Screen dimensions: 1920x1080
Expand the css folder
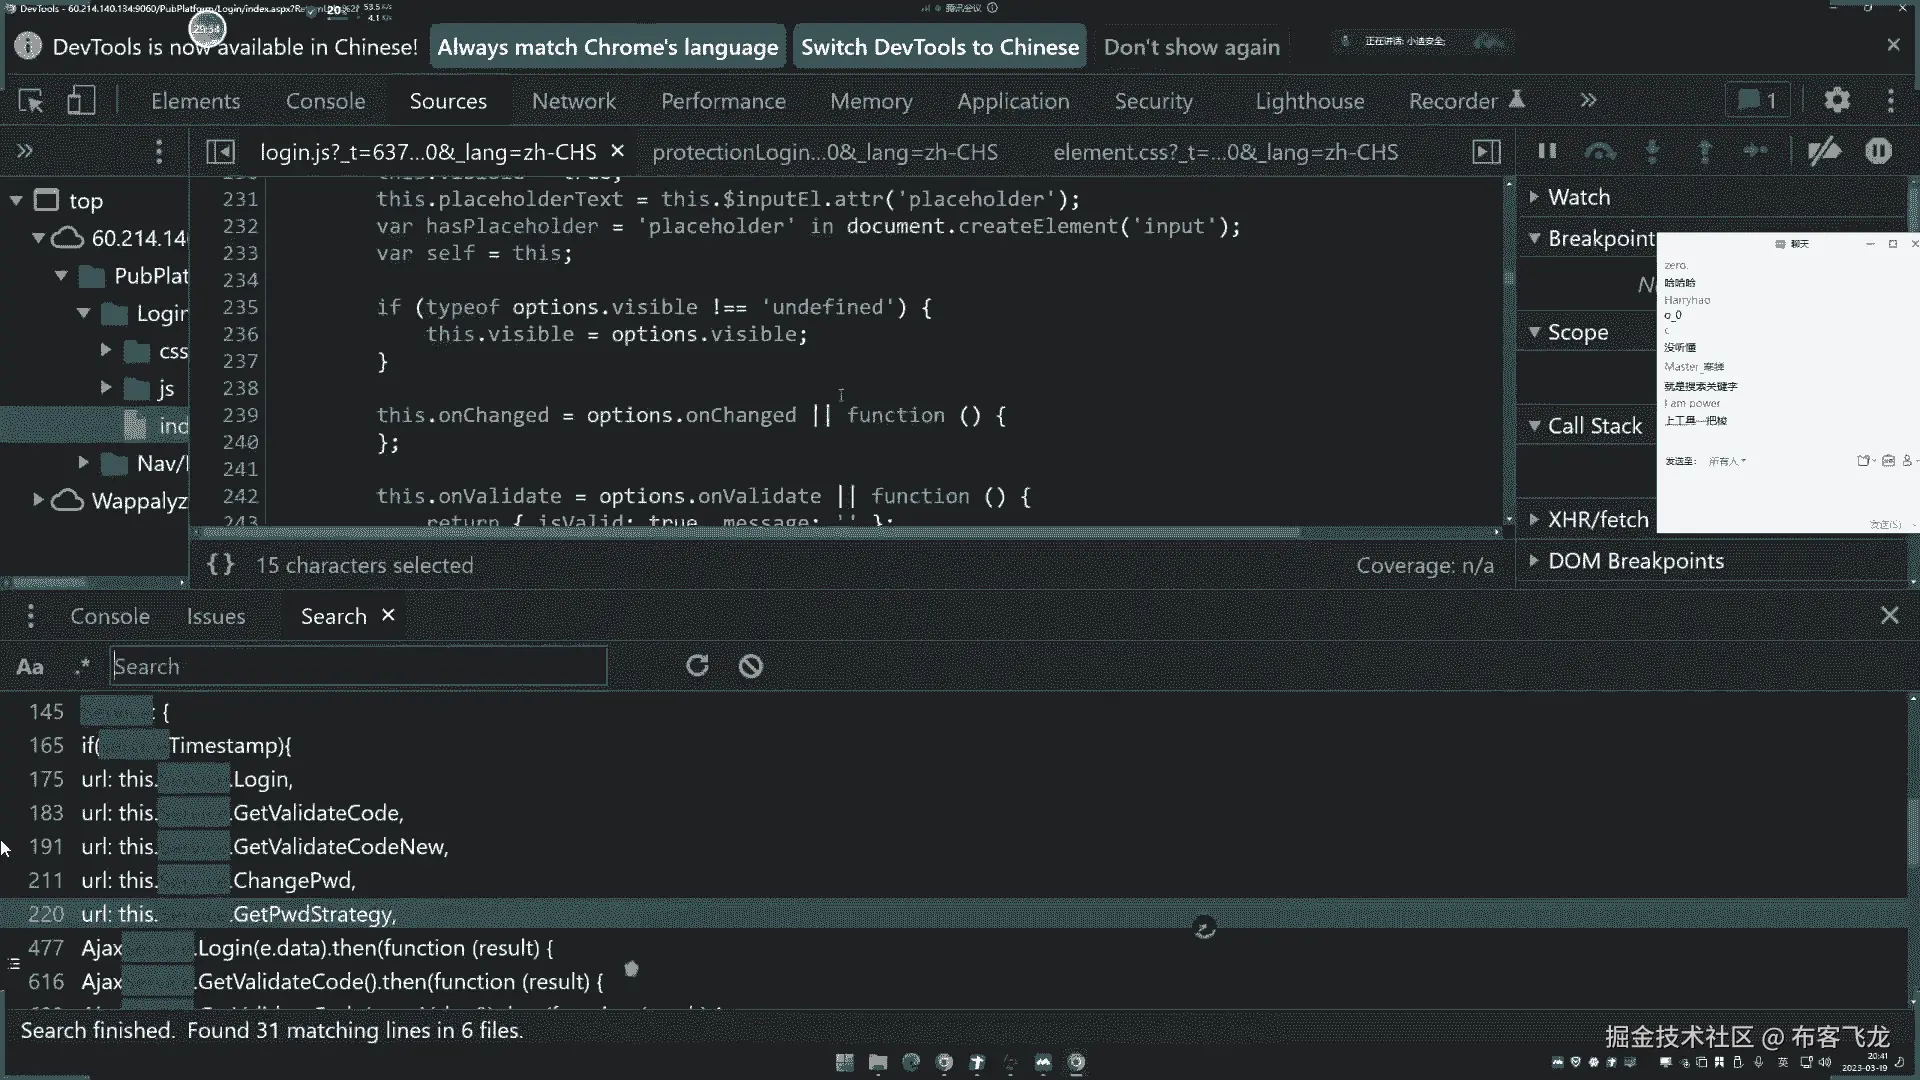pyautogui.click(x=106, y=351)
